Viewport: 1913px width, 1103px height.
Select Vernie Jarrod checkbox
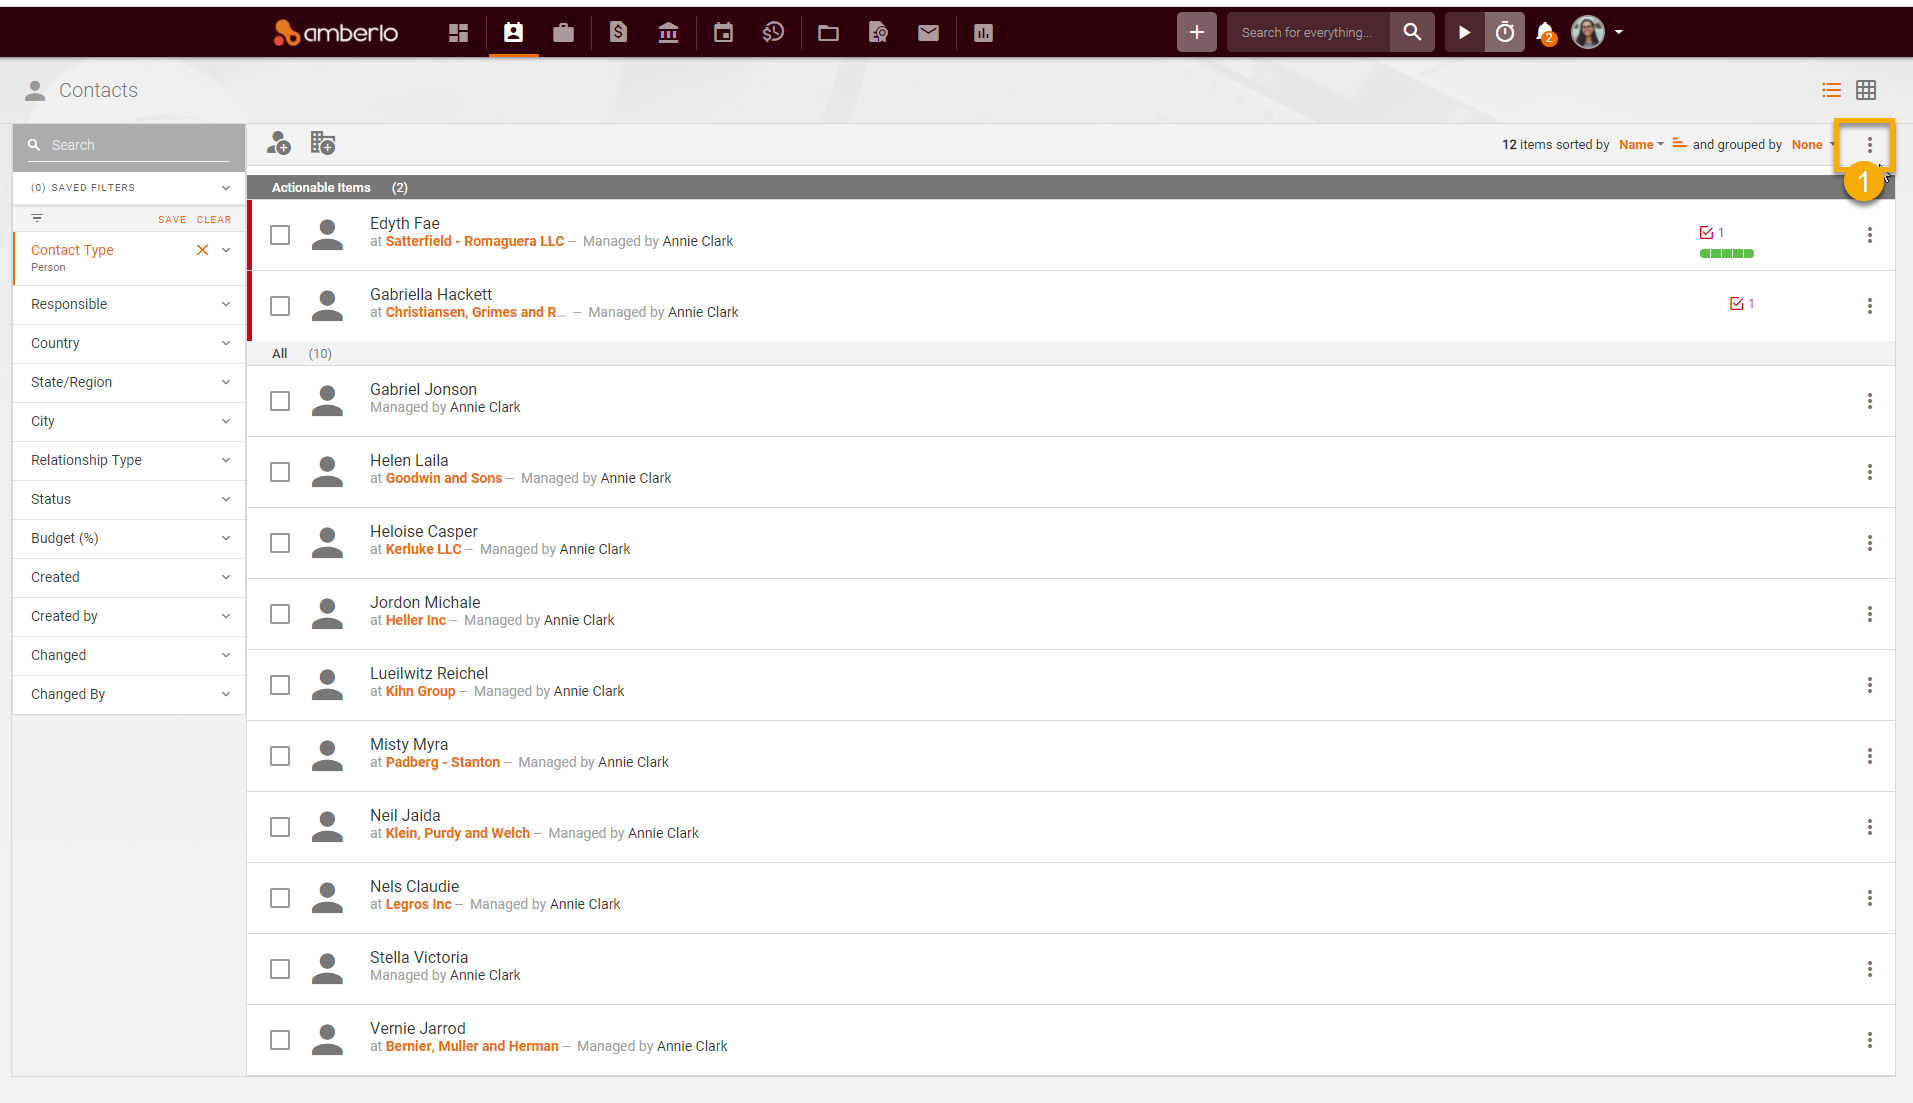coord(280,1040)
